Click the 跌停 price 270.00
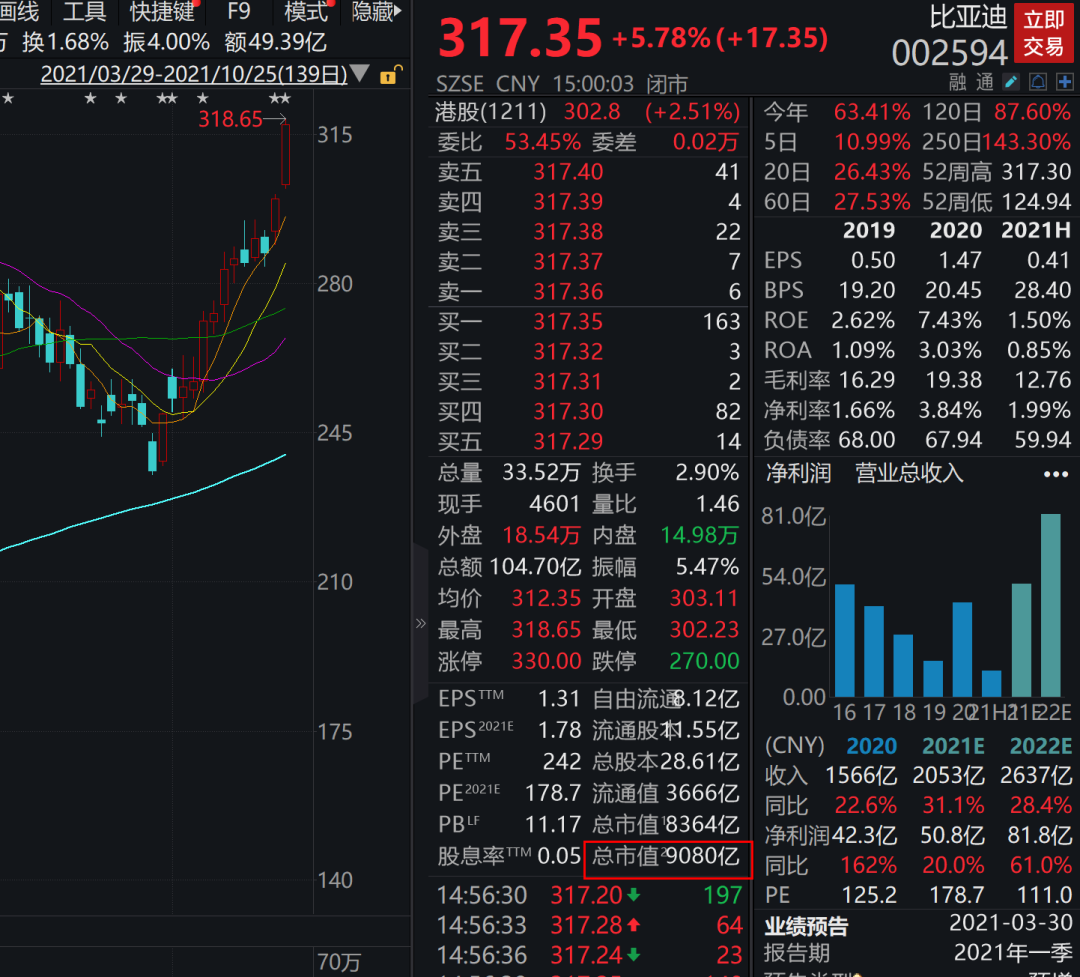 tap(704, 661)
